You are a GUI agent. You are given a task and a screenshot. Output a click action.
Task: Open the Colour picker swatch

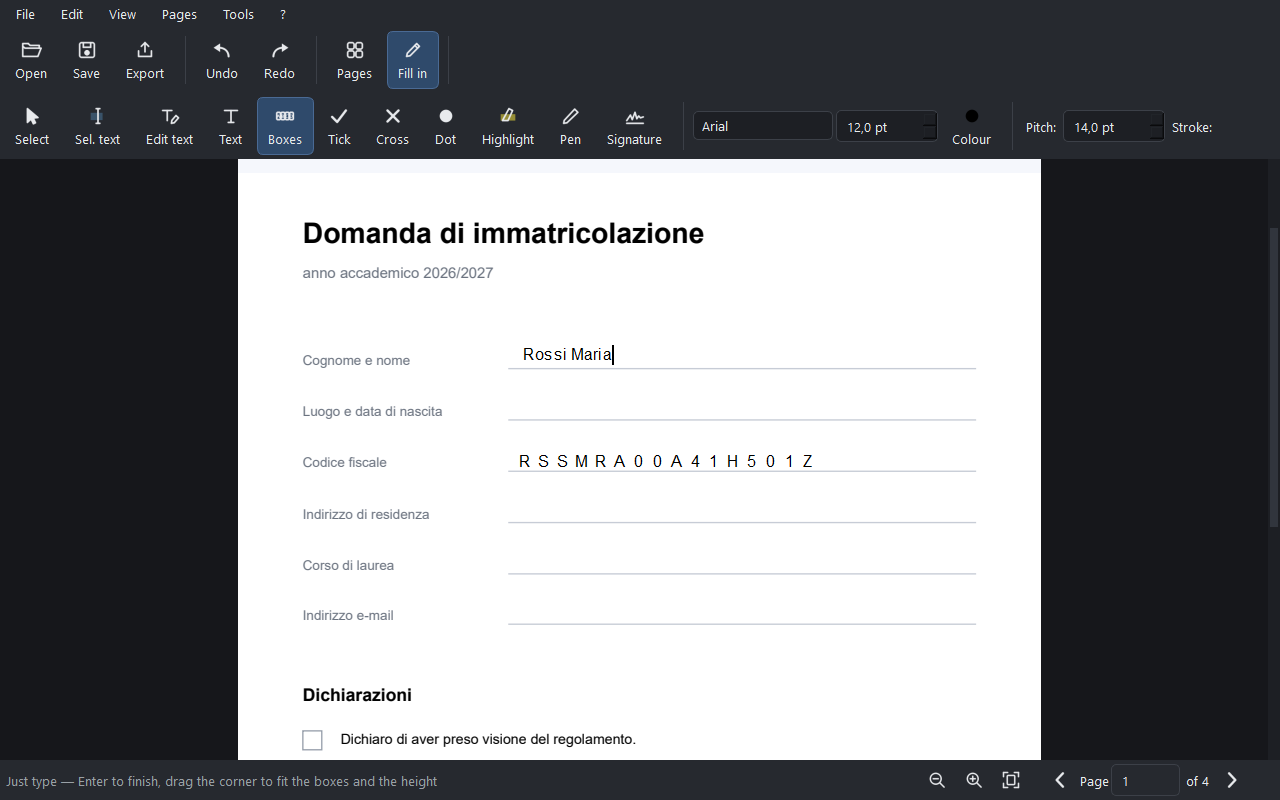point(971,126)
